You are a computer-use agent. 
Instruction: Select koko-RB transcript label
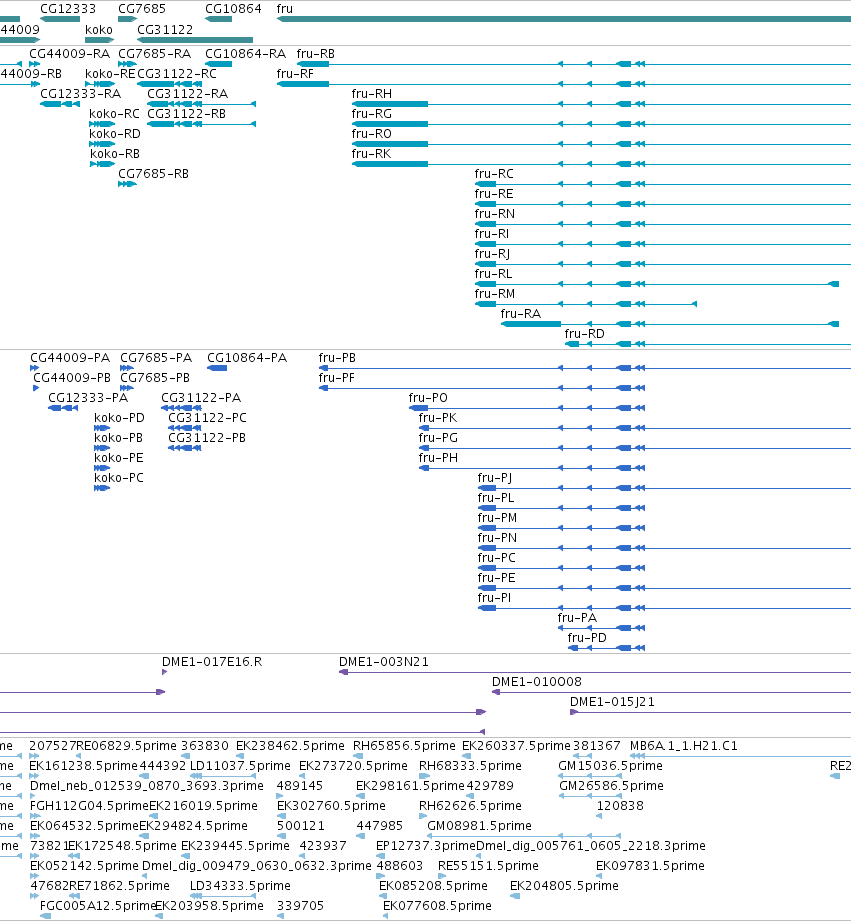[x=115, y=153]
